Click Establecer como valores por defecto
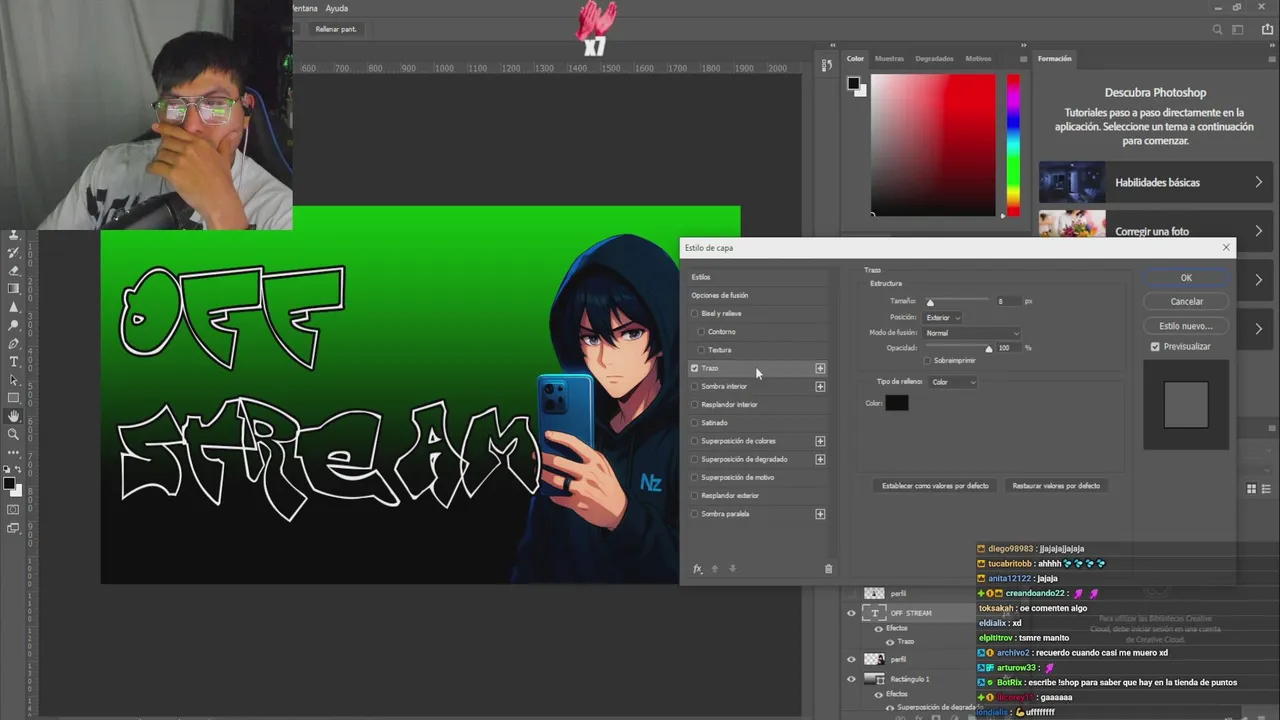The image size is (1280, 720). point(935,486)
